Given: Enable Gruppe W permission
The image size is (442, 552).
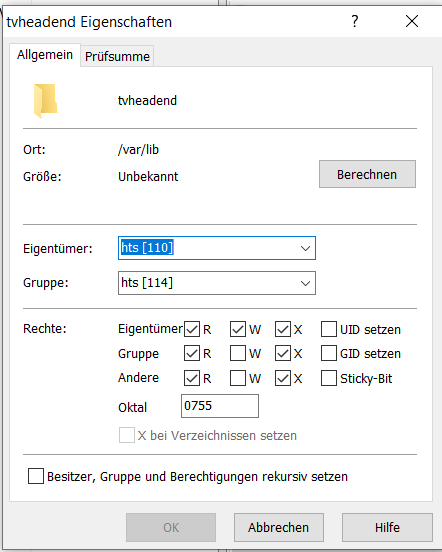Looking at the screenshot, I should click(238, 353).
